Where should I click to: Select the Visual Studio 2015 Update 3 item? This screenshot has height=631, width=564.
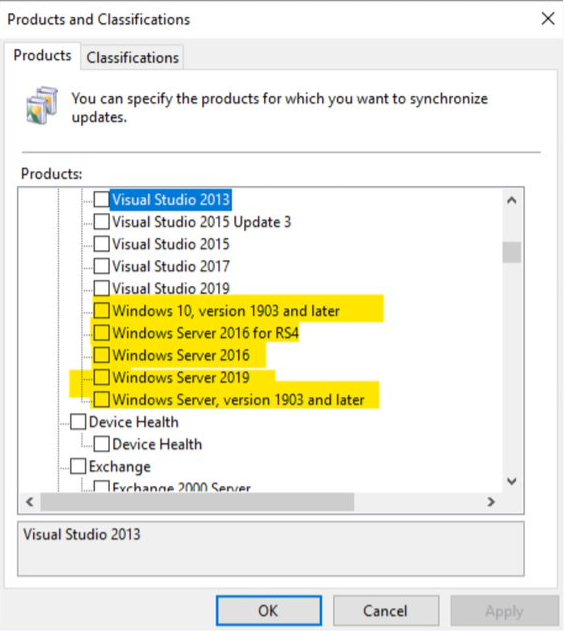point(201,222)
